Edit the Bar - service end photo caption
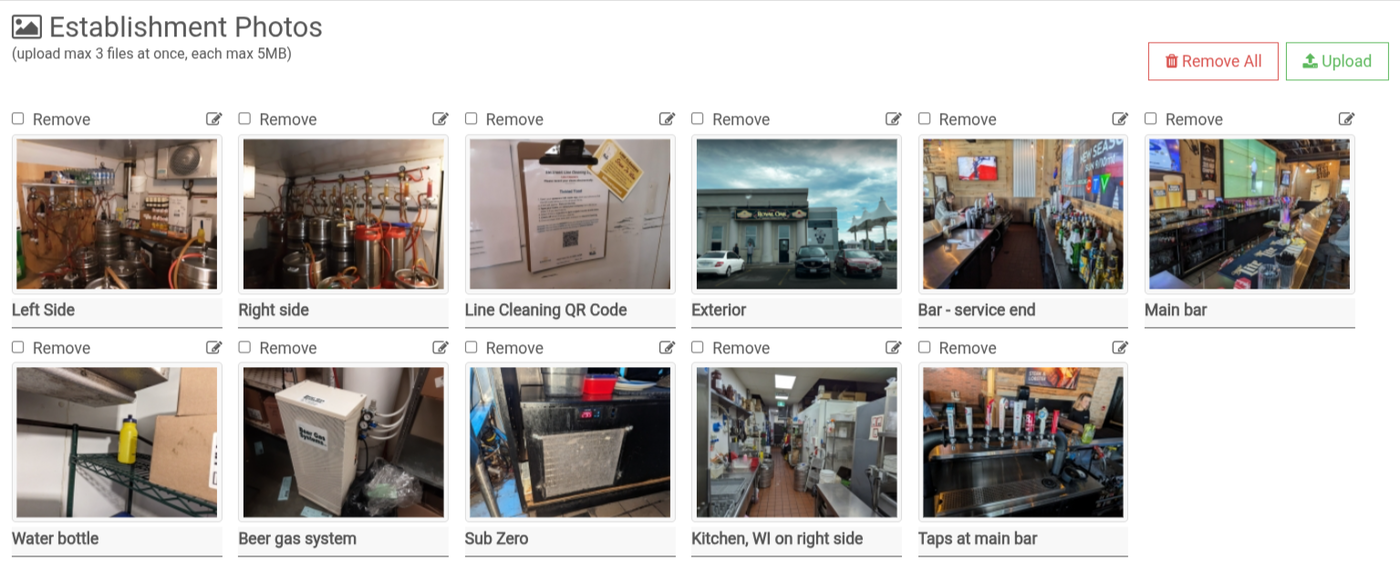 click(x=1120, y=119)
